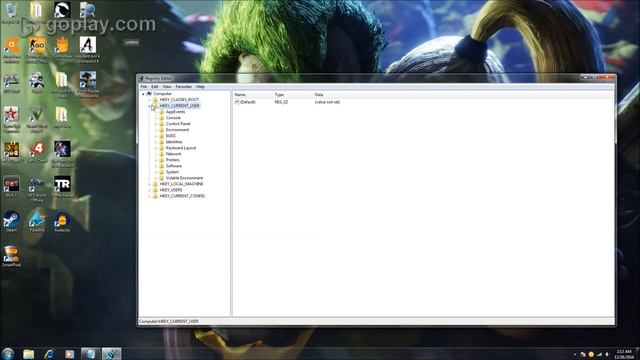The width and height of the screenshot is (640, 360).
Task: Expand the HKEY_CURRENT_CONFIG arrow
Action: 150,196
